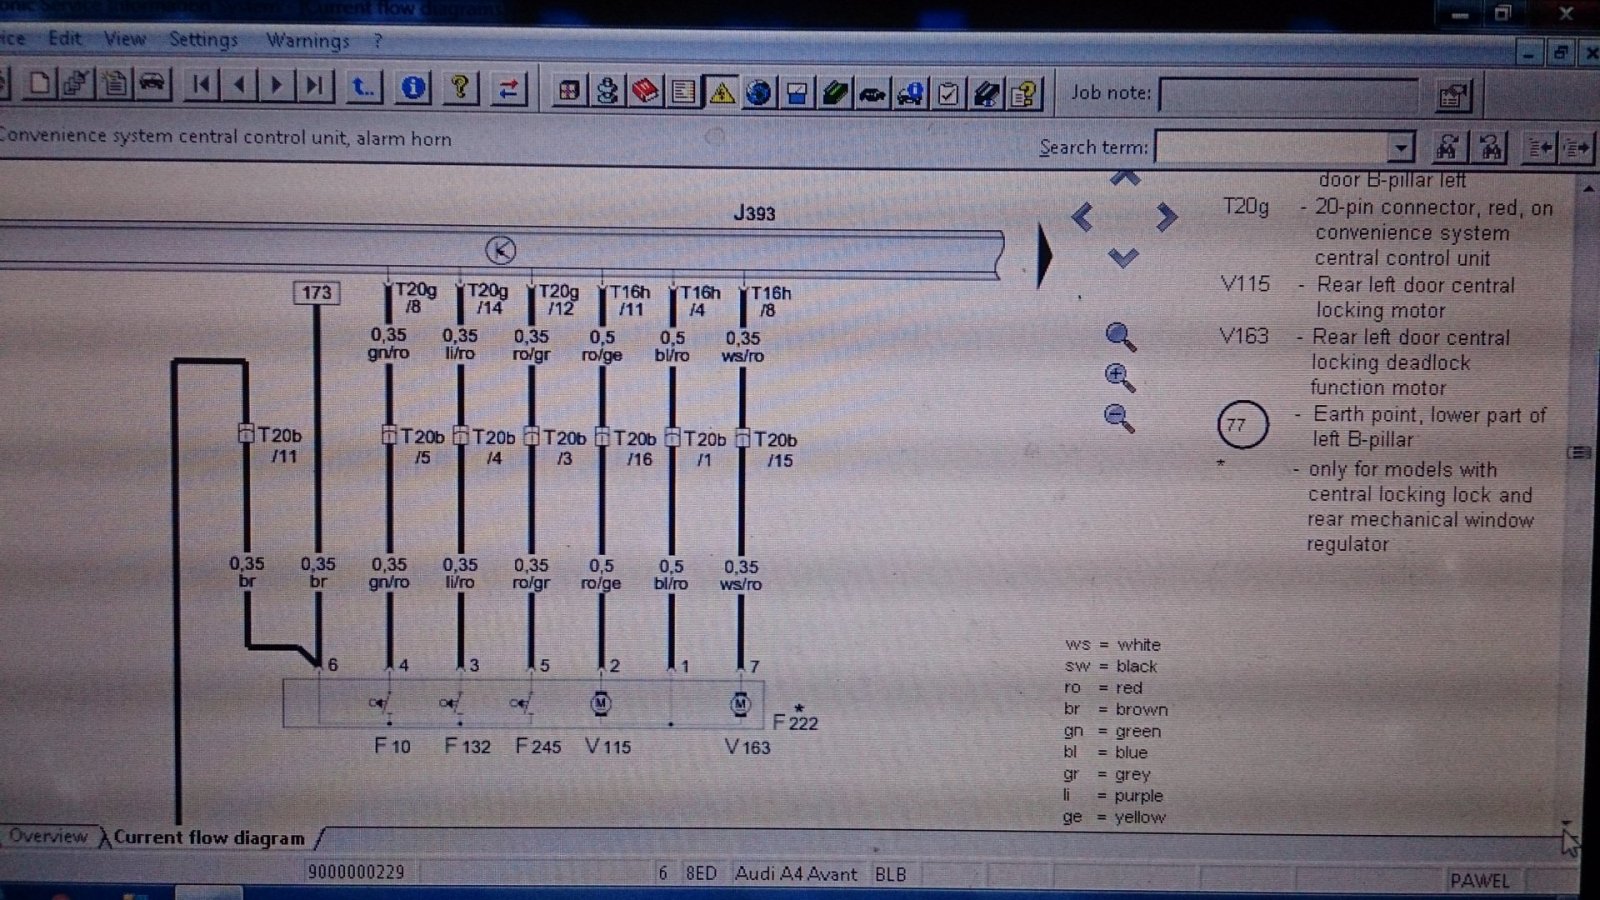Go to the next page arrow
This screenshot has height=900, width=1600.
pyautogui.click(x=277, y=85)
